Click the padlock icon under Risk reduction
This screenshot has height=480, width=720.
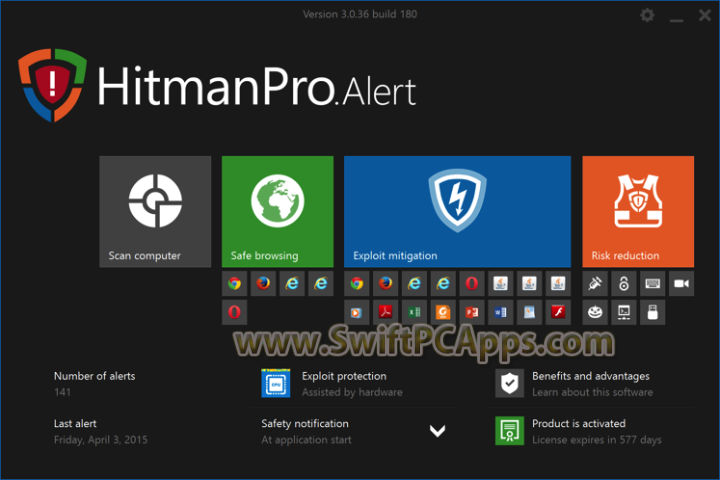624,283
